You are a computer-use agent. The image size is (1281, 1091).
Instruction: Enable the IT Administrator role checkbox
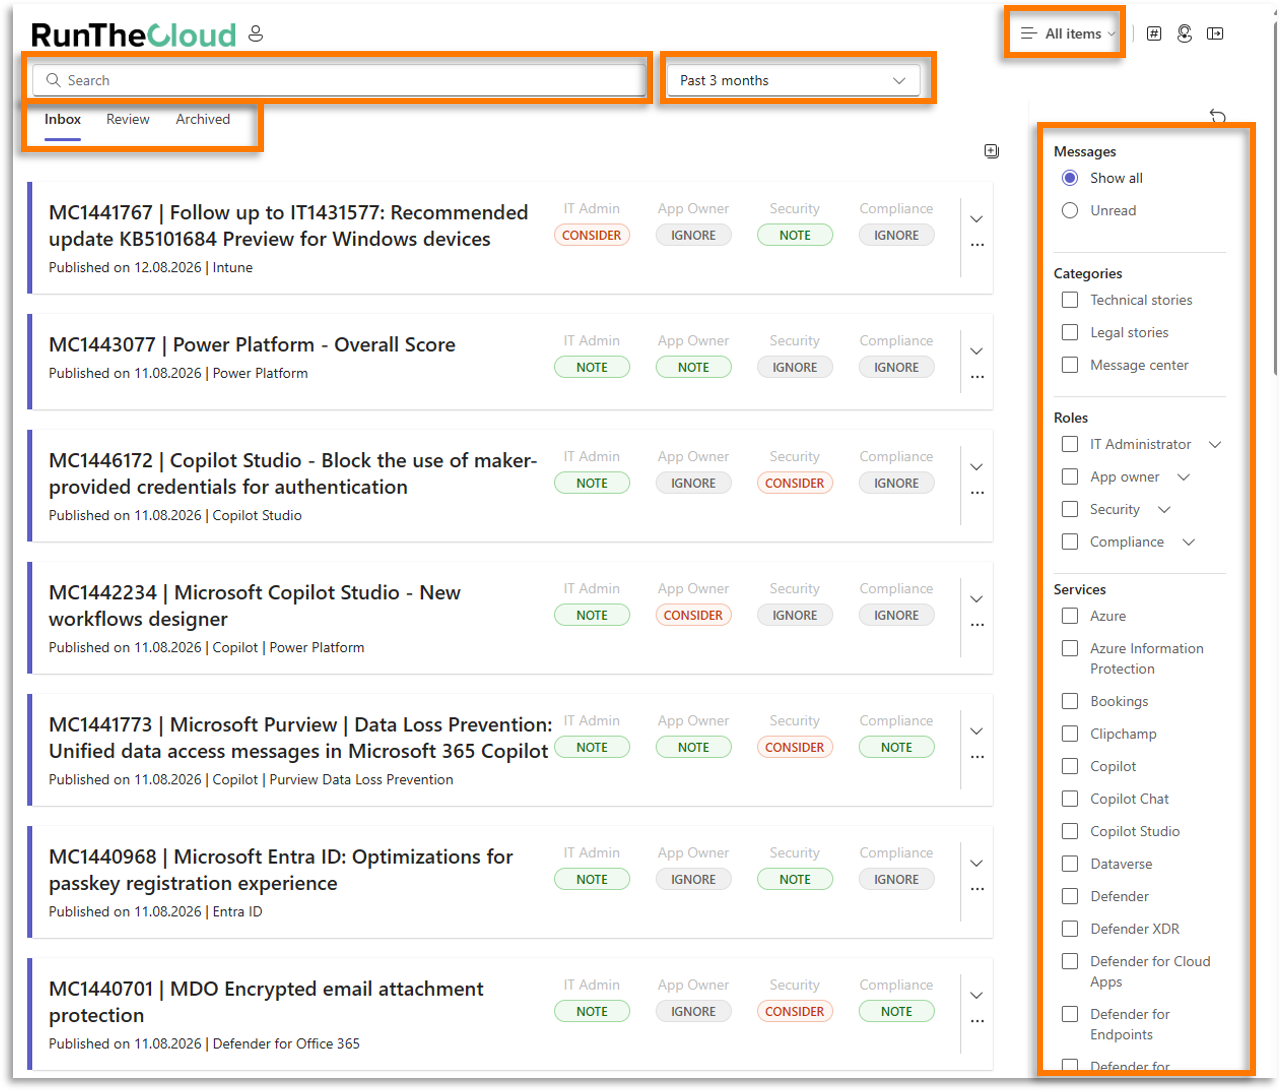(1070, 444)
